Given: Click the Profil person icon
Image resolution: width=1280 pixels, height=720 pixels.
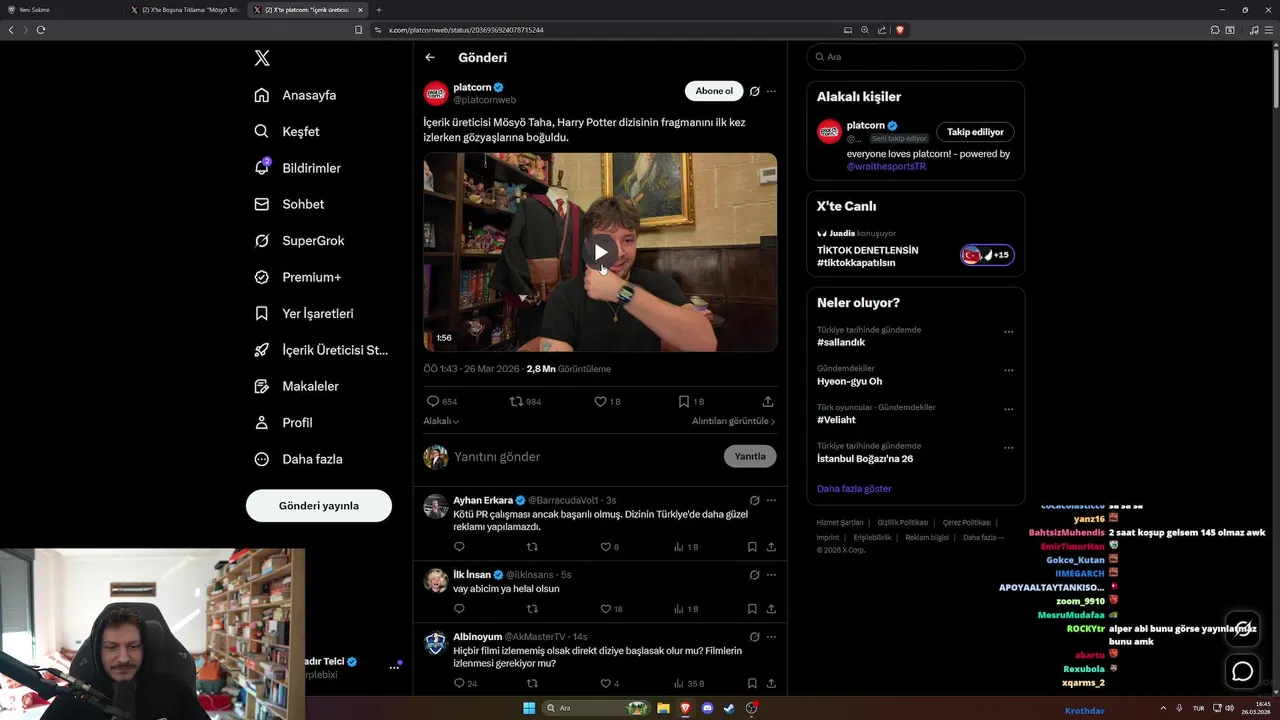Looking at the screenshot, I should pyautogui.click(x=261, y=423).
